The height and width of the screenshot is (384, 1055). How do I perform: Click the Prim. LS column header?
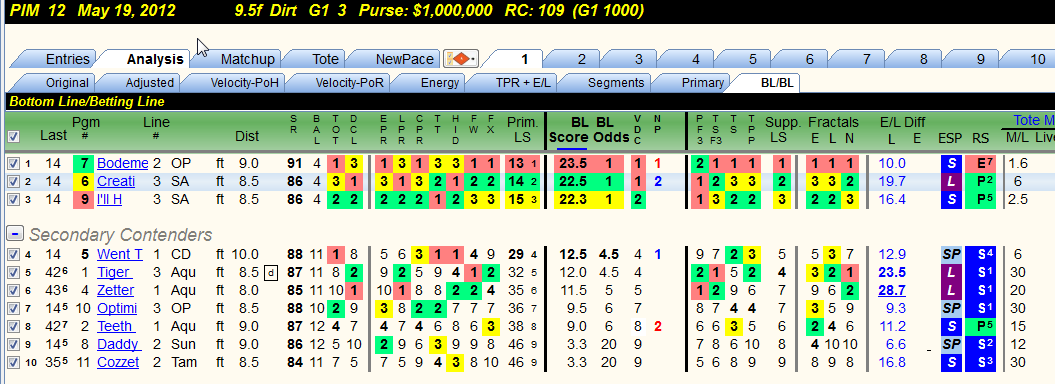[522, 130]
